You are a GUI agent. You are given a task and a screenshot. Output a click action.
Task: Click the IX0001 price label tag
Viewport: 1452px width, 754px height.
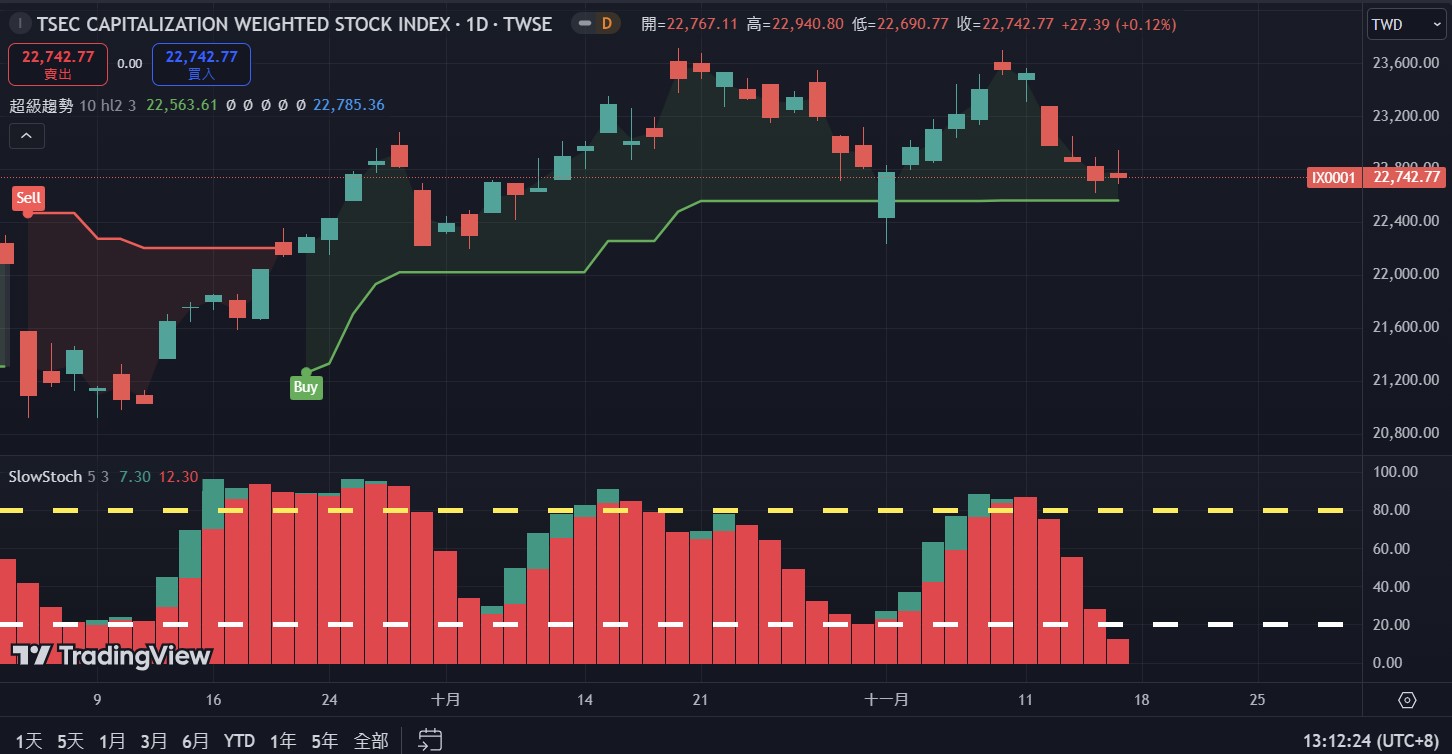1333,178
